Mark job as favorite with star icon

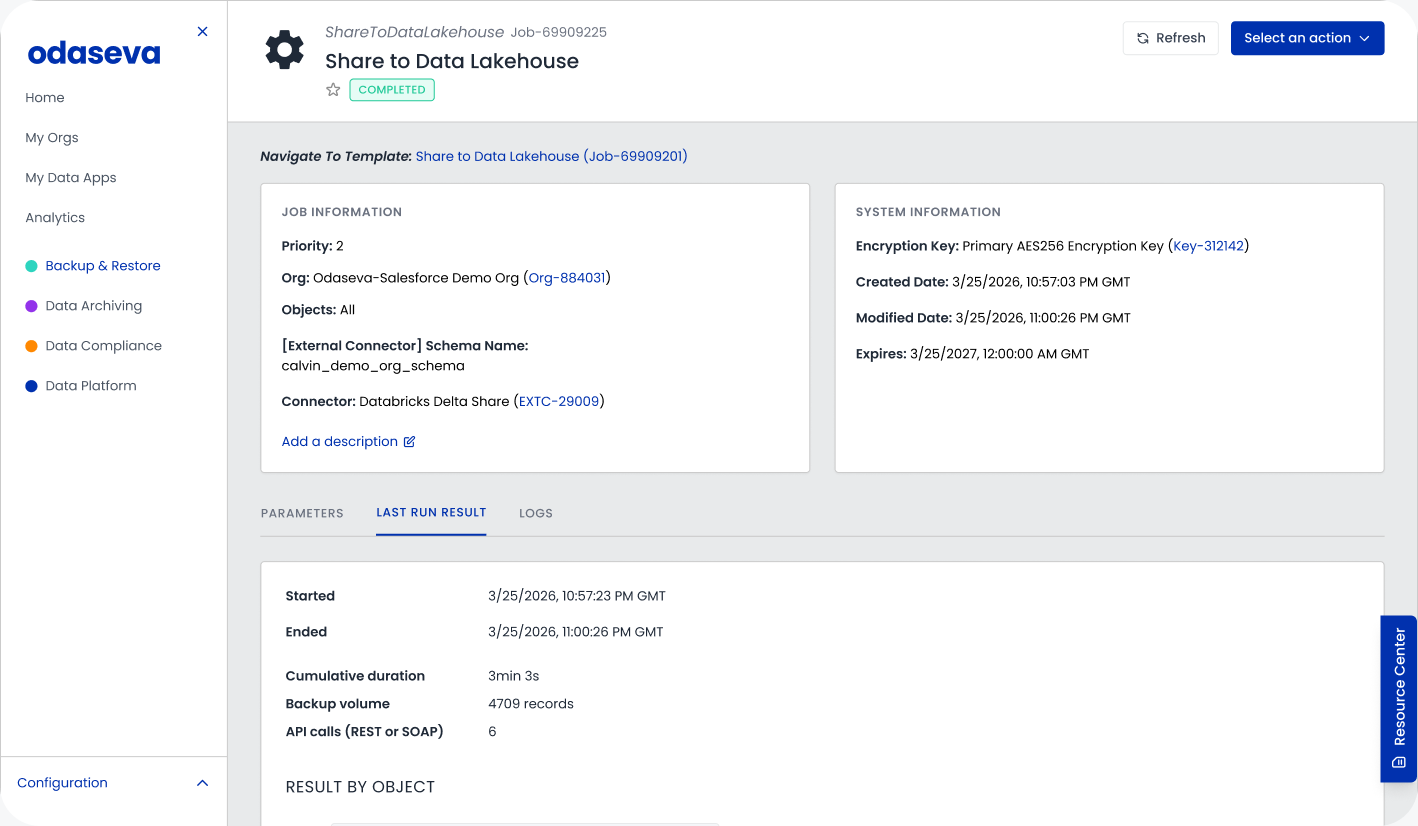[333, 90]
